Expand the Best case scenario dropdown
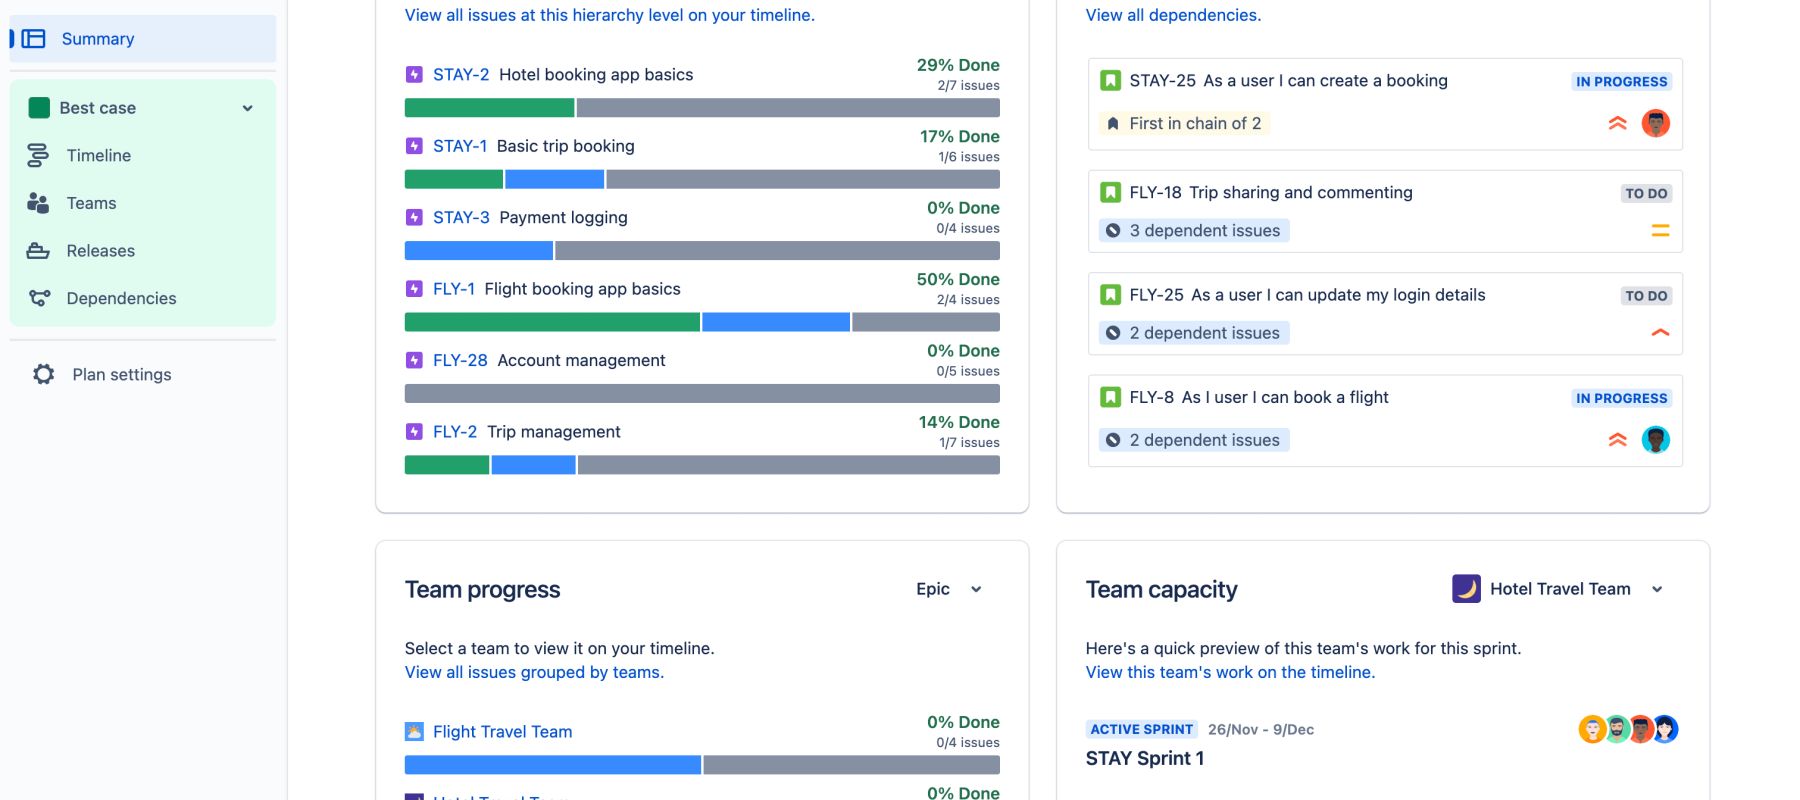1800x800 pixels. point(247,108)
